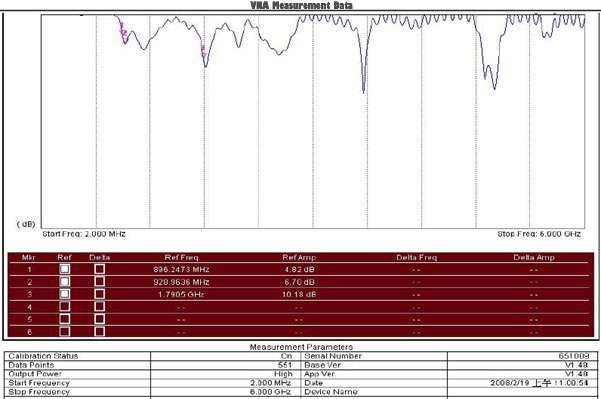
Task: Enable the Delta checkbox for marker 6
Action: pyautogui.click(x=100, y=331)
